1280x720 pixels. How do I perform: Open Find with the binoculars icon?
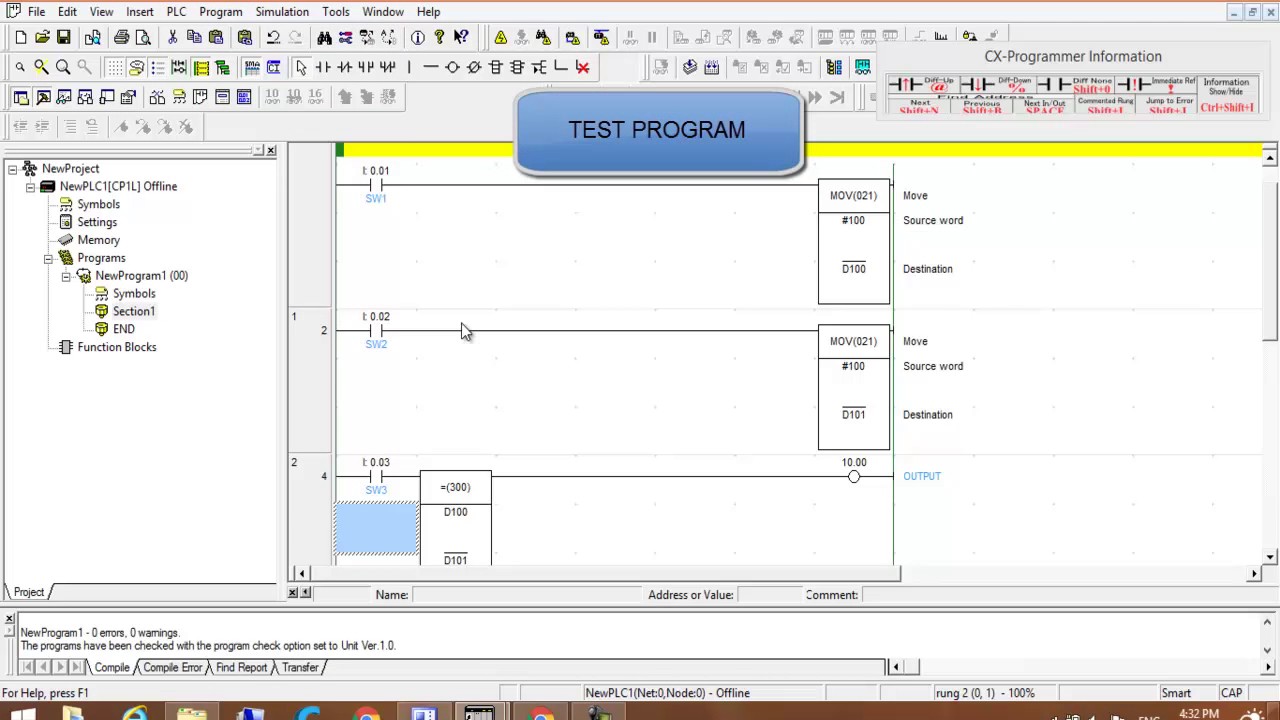[x=324, y=38]
